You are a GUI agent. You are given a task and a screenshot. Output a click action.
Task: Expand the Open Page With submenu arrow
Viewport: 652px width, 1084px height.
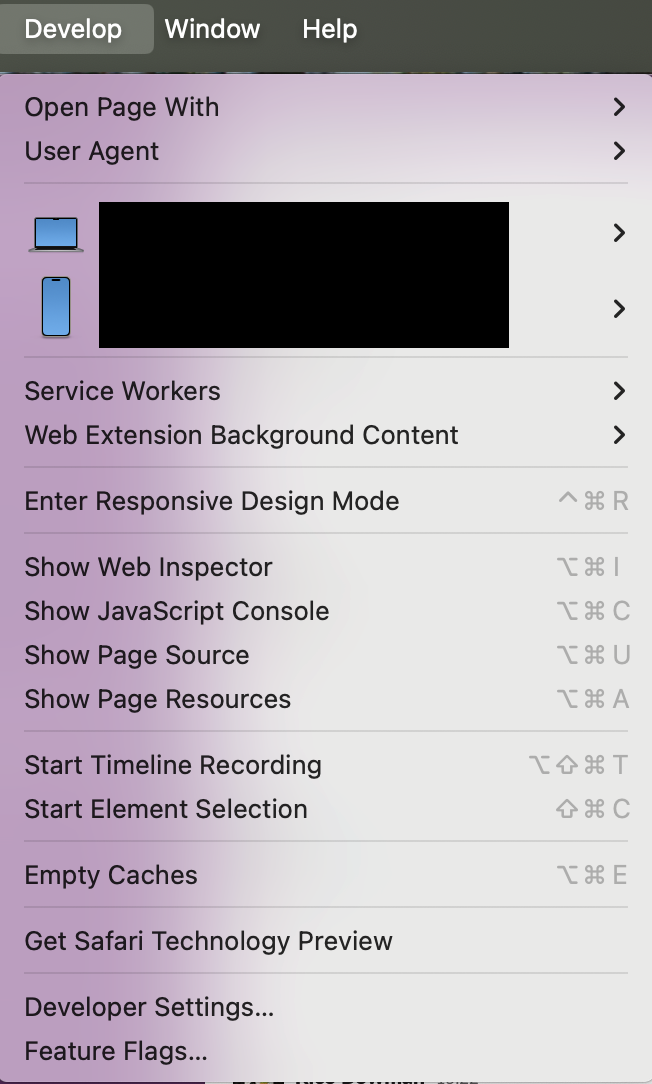[619, 107]
